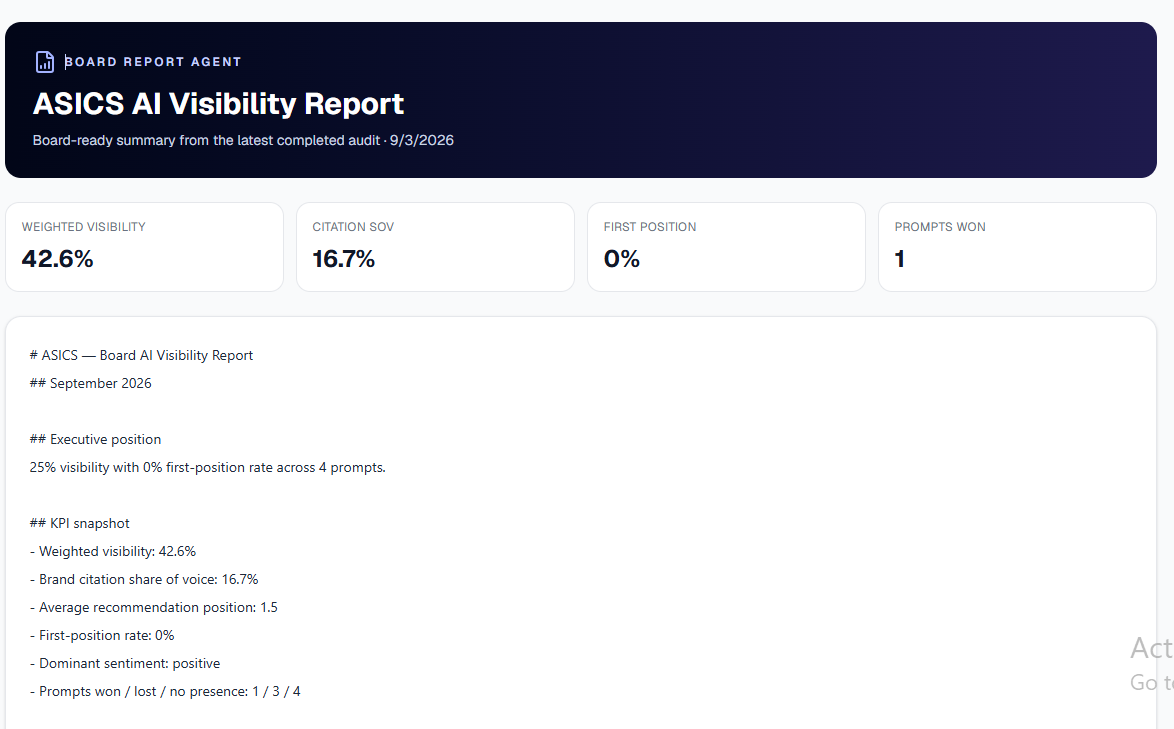This screenshot has height=729, width=1174.
Task: Select the "BOARD REPORT AGENT" header label
Action: click(x=153, y=62)
